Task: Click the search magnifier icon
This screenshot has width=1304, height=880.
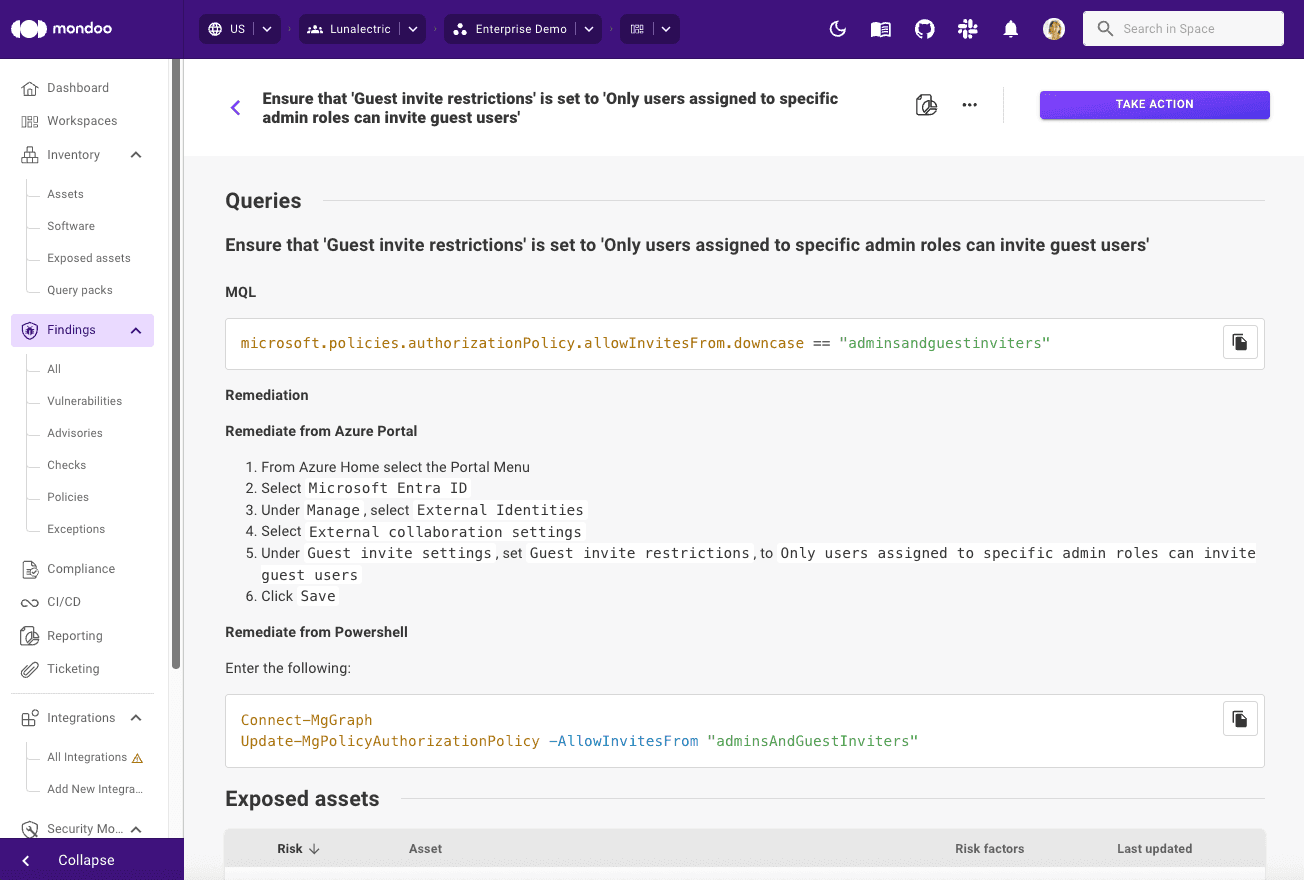Action: pyautogui.click(x=1105, y=29)
